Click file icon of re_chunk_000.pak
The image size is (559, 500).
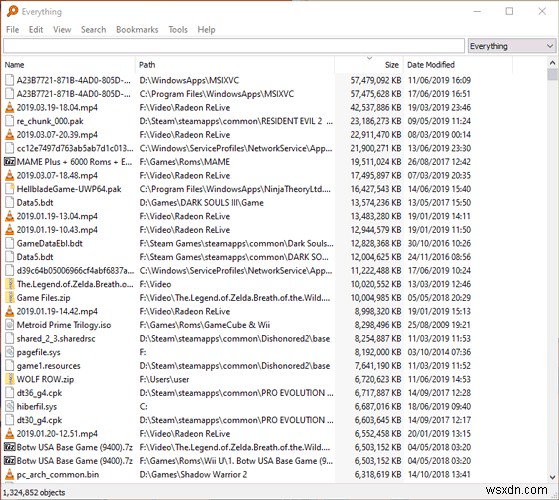[10, 121]
